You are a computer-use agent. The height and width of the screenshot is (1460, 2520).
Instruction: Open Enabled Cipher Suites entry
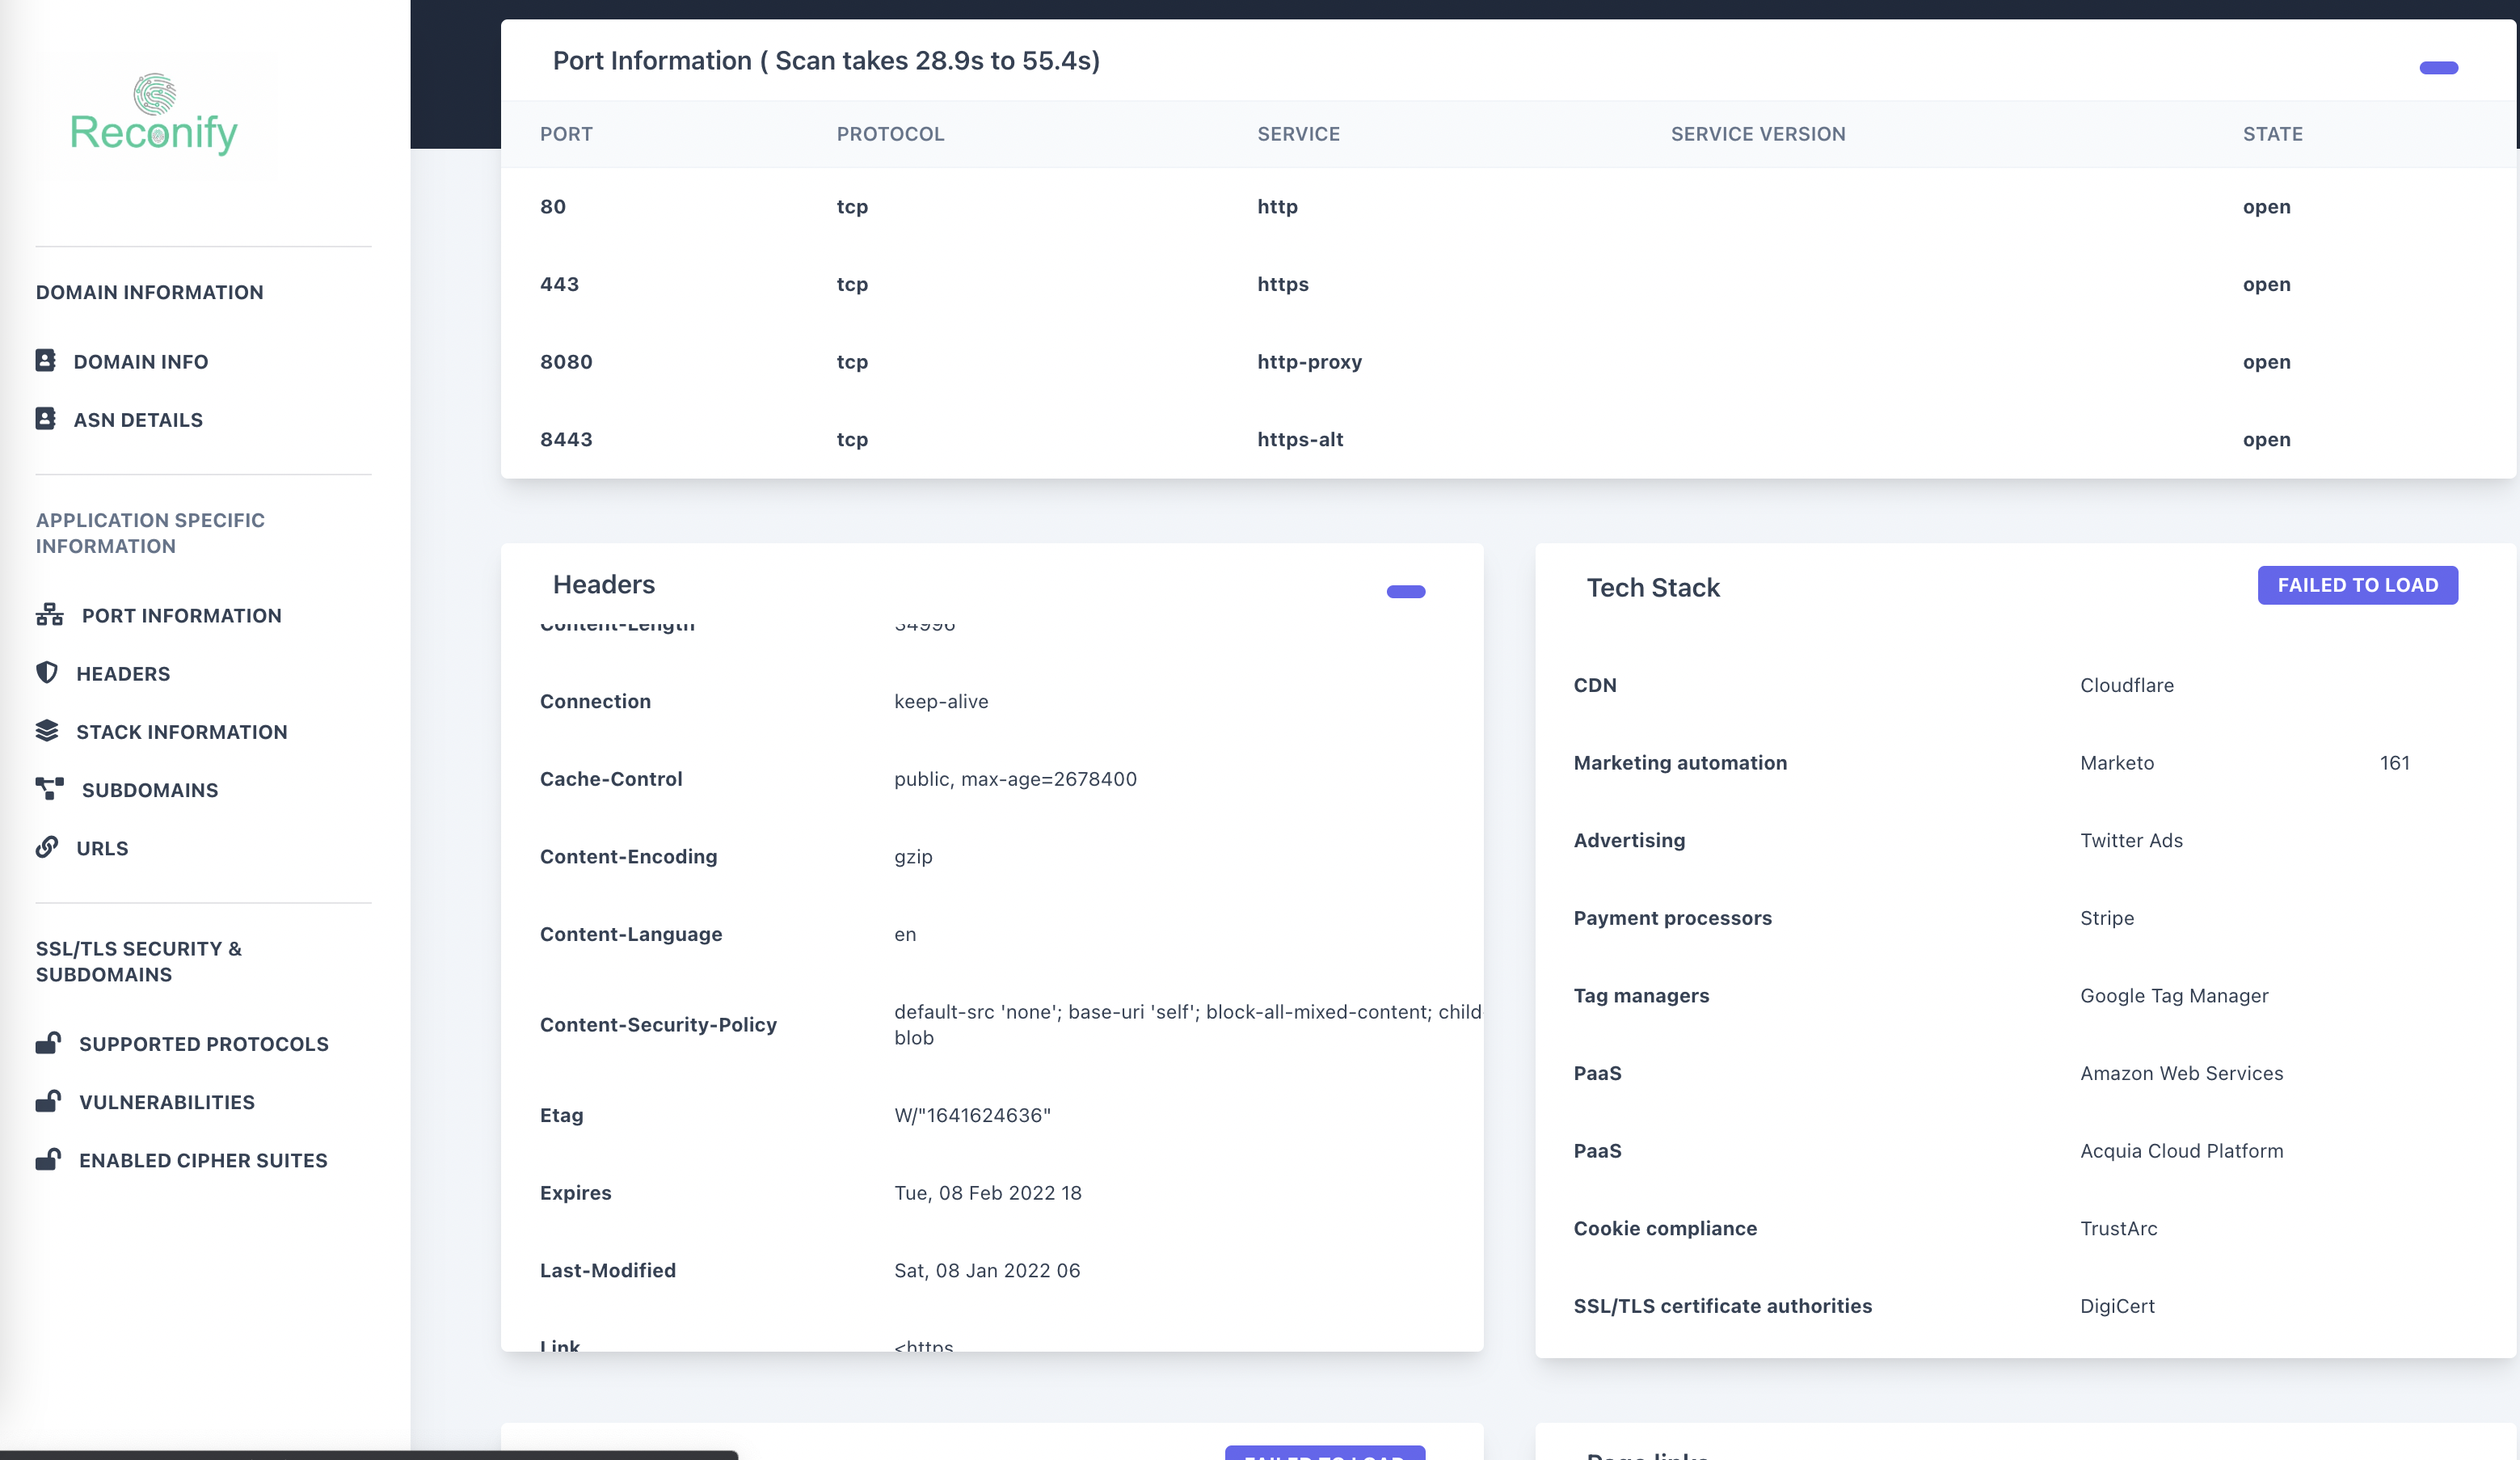click(x=204, y=1159)
